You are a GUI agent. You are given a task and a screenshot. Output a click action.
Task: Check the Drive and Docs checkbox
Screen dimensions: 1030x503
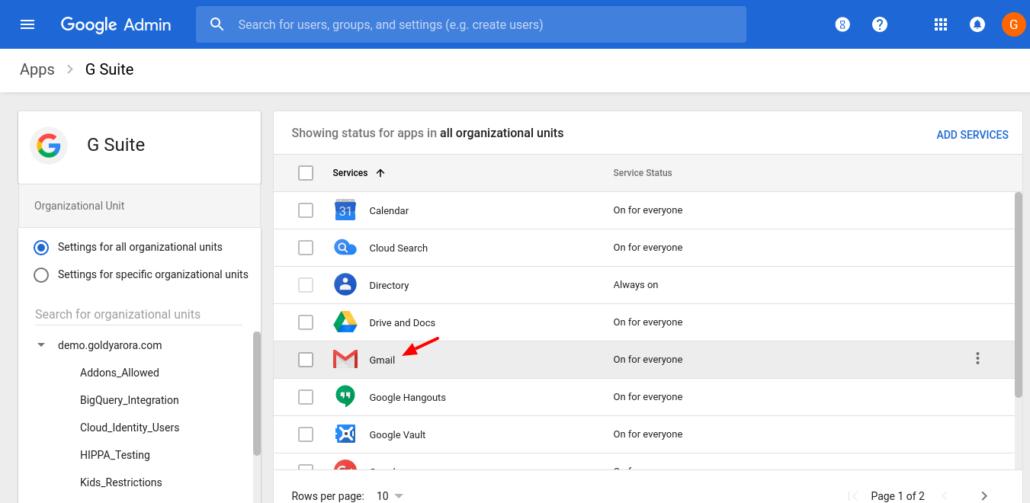click(305, 322)
